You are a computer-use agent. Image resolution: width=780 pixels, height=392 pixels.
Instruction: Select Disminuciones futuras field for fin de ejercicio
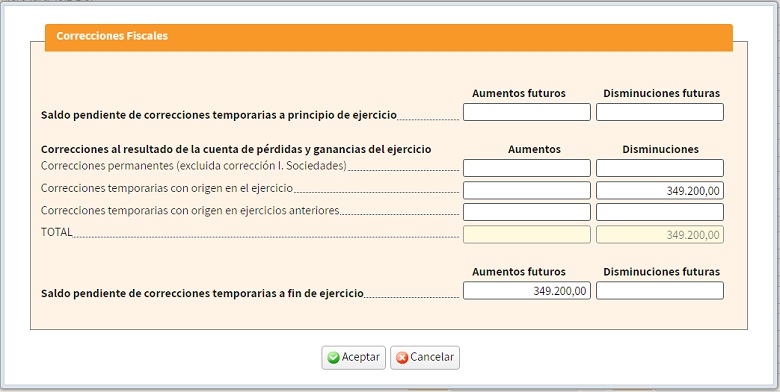point(660,291)
